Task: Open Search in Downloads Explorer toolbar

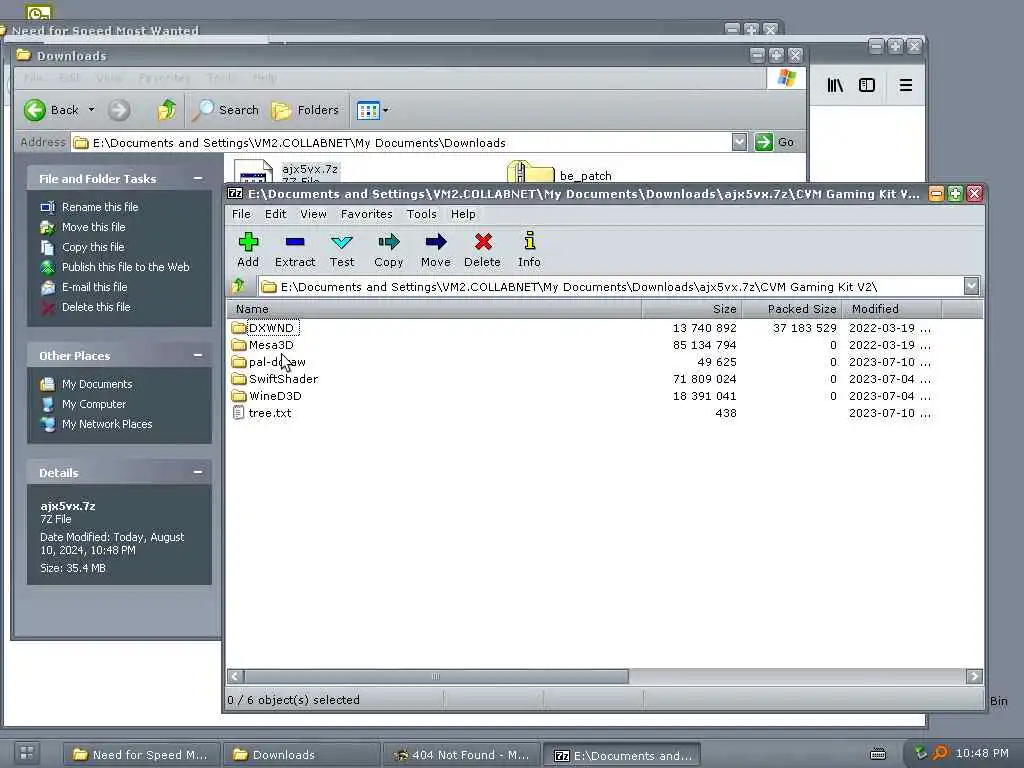Action: tap(225, 110)
